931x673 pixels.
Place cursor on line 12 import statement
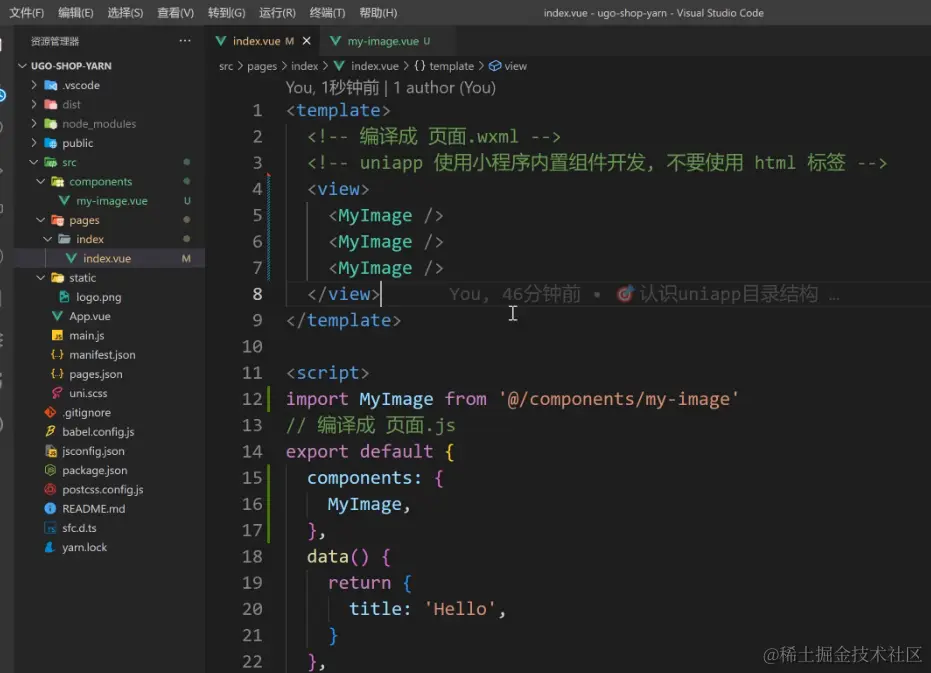(x=512, y=399)
